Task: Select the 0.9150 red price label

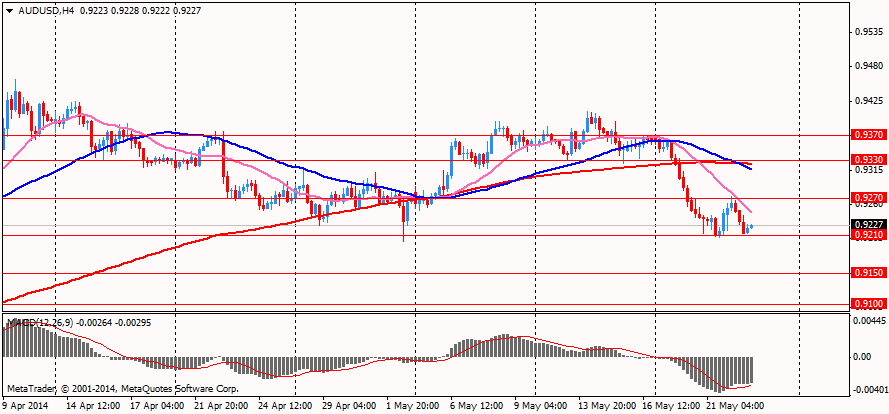Action: 869,273
